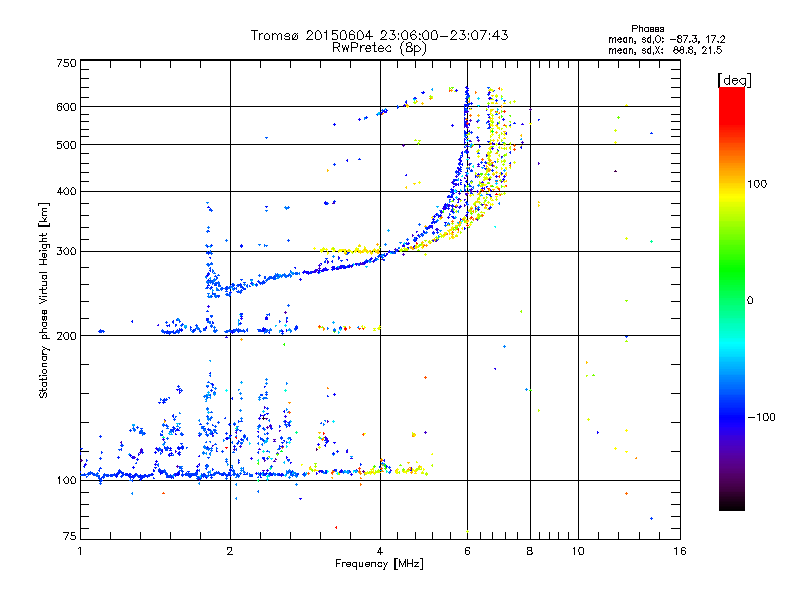Click the x-axis '1' tick label

(x=80, y=551)
